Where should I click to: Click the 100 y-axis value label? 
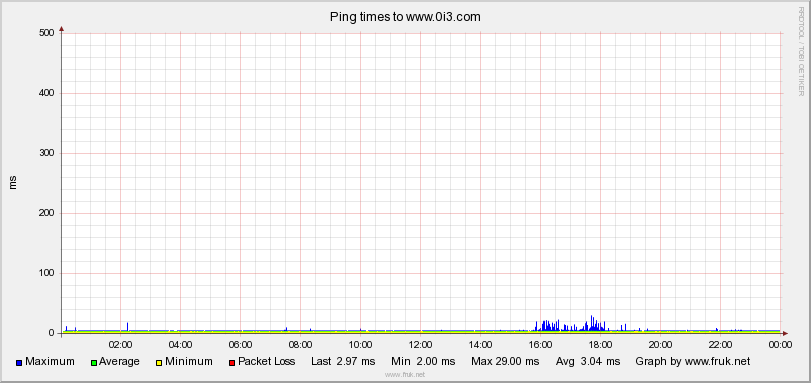pos(47,273)
